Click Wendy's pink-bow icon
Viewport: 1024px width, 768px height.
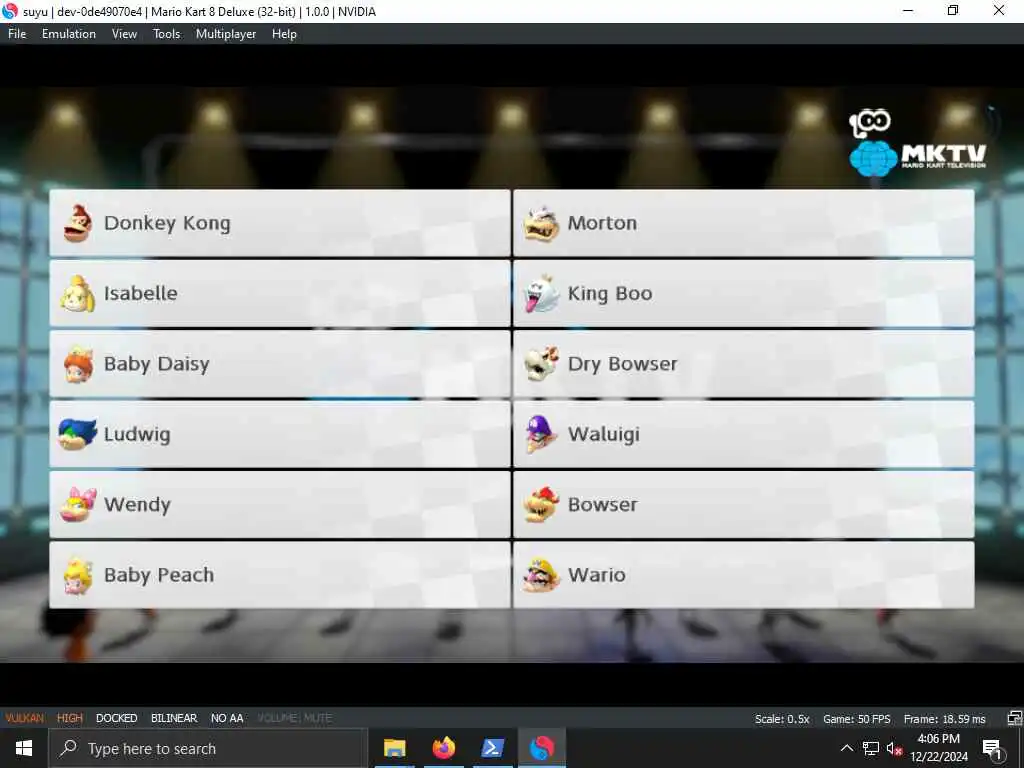[x=78, y=505]
